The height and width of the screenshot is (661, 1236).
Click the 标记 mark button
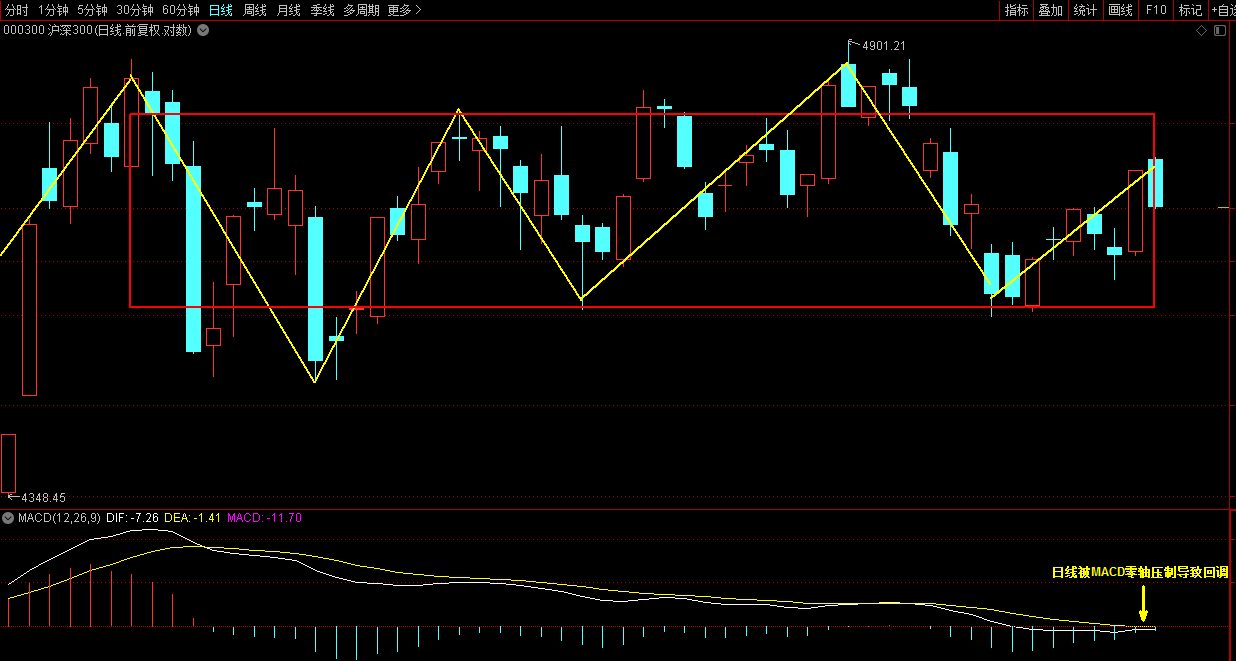(1190, 10)
